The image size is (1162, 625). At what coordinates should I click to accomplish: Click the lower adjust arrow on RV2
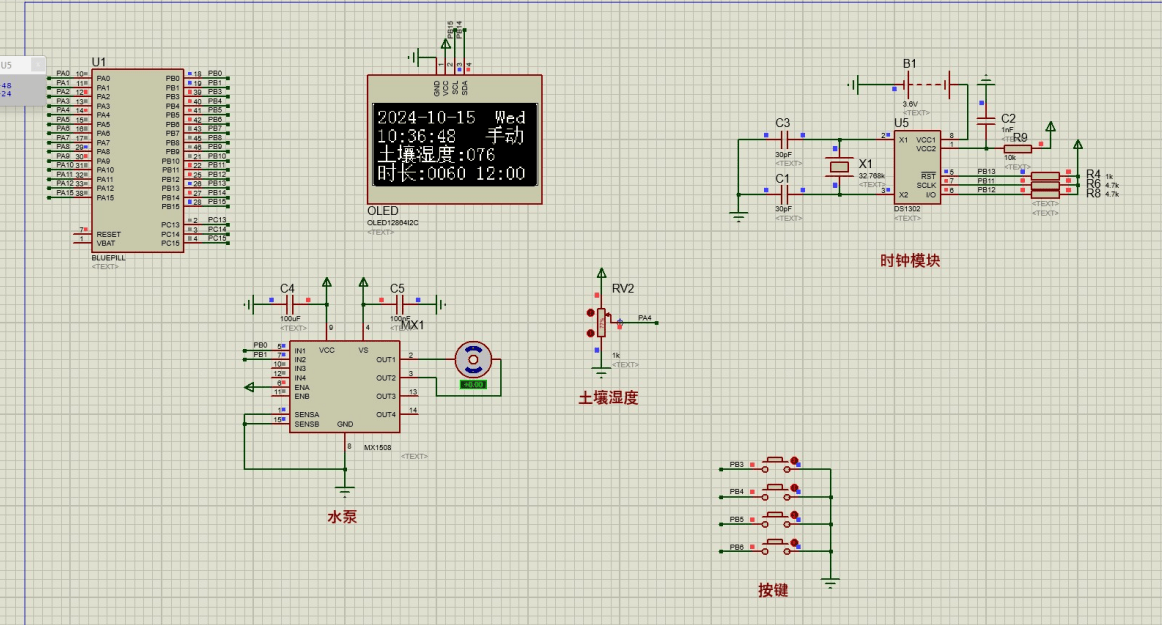pos(591,333)
